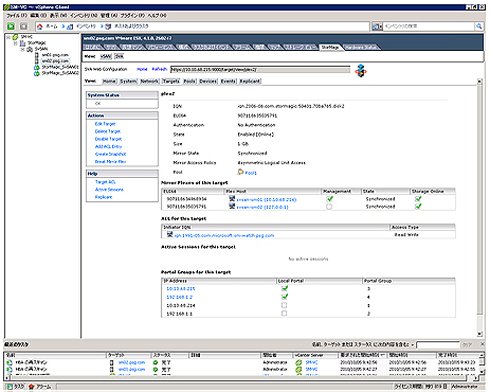Viewport: 490px width, 392px height.
Task: Click the Edit Target action link
Action: [105, 124]
